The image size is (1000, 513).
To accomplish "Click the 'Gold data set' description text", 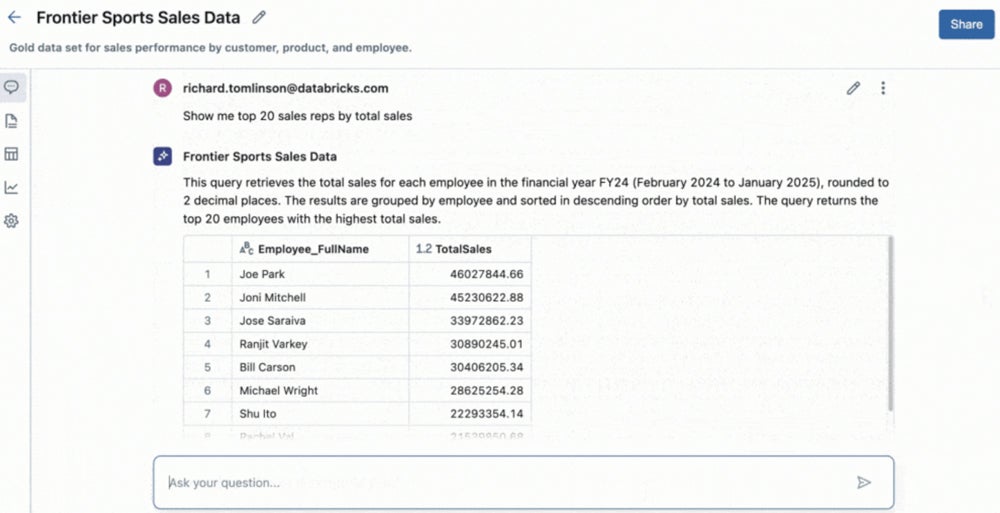I will 210,48.
